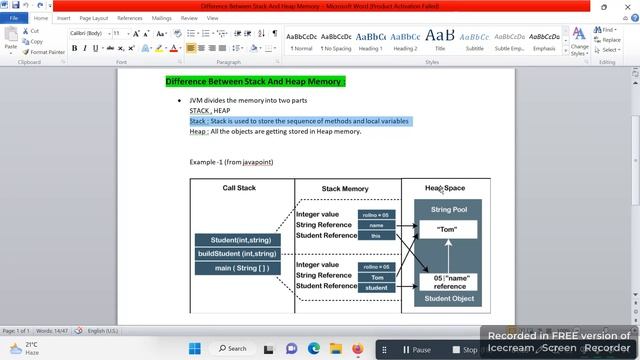Open Teams Chat from taskbar

click(x=291, y=349)
